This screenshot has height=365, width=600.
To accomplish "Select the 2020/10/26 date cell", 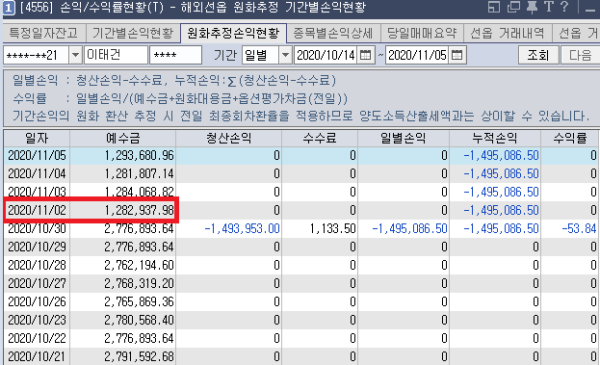I will [37, 302].
